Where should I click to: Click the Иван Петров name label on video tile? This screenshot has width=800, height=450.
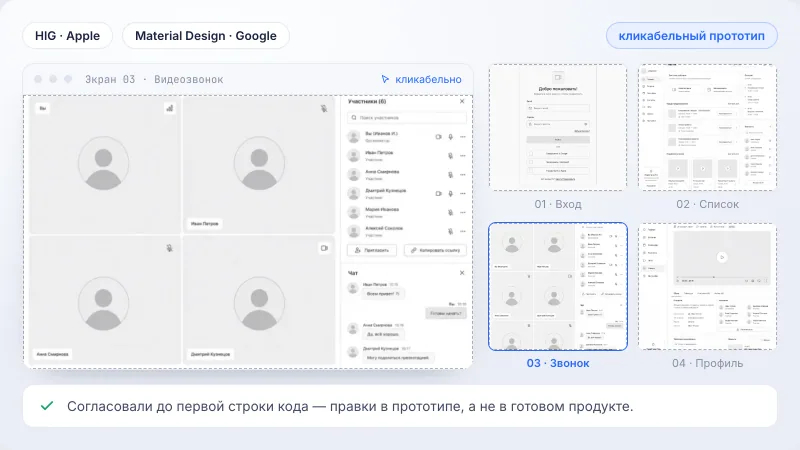click(x=205, y=223)
